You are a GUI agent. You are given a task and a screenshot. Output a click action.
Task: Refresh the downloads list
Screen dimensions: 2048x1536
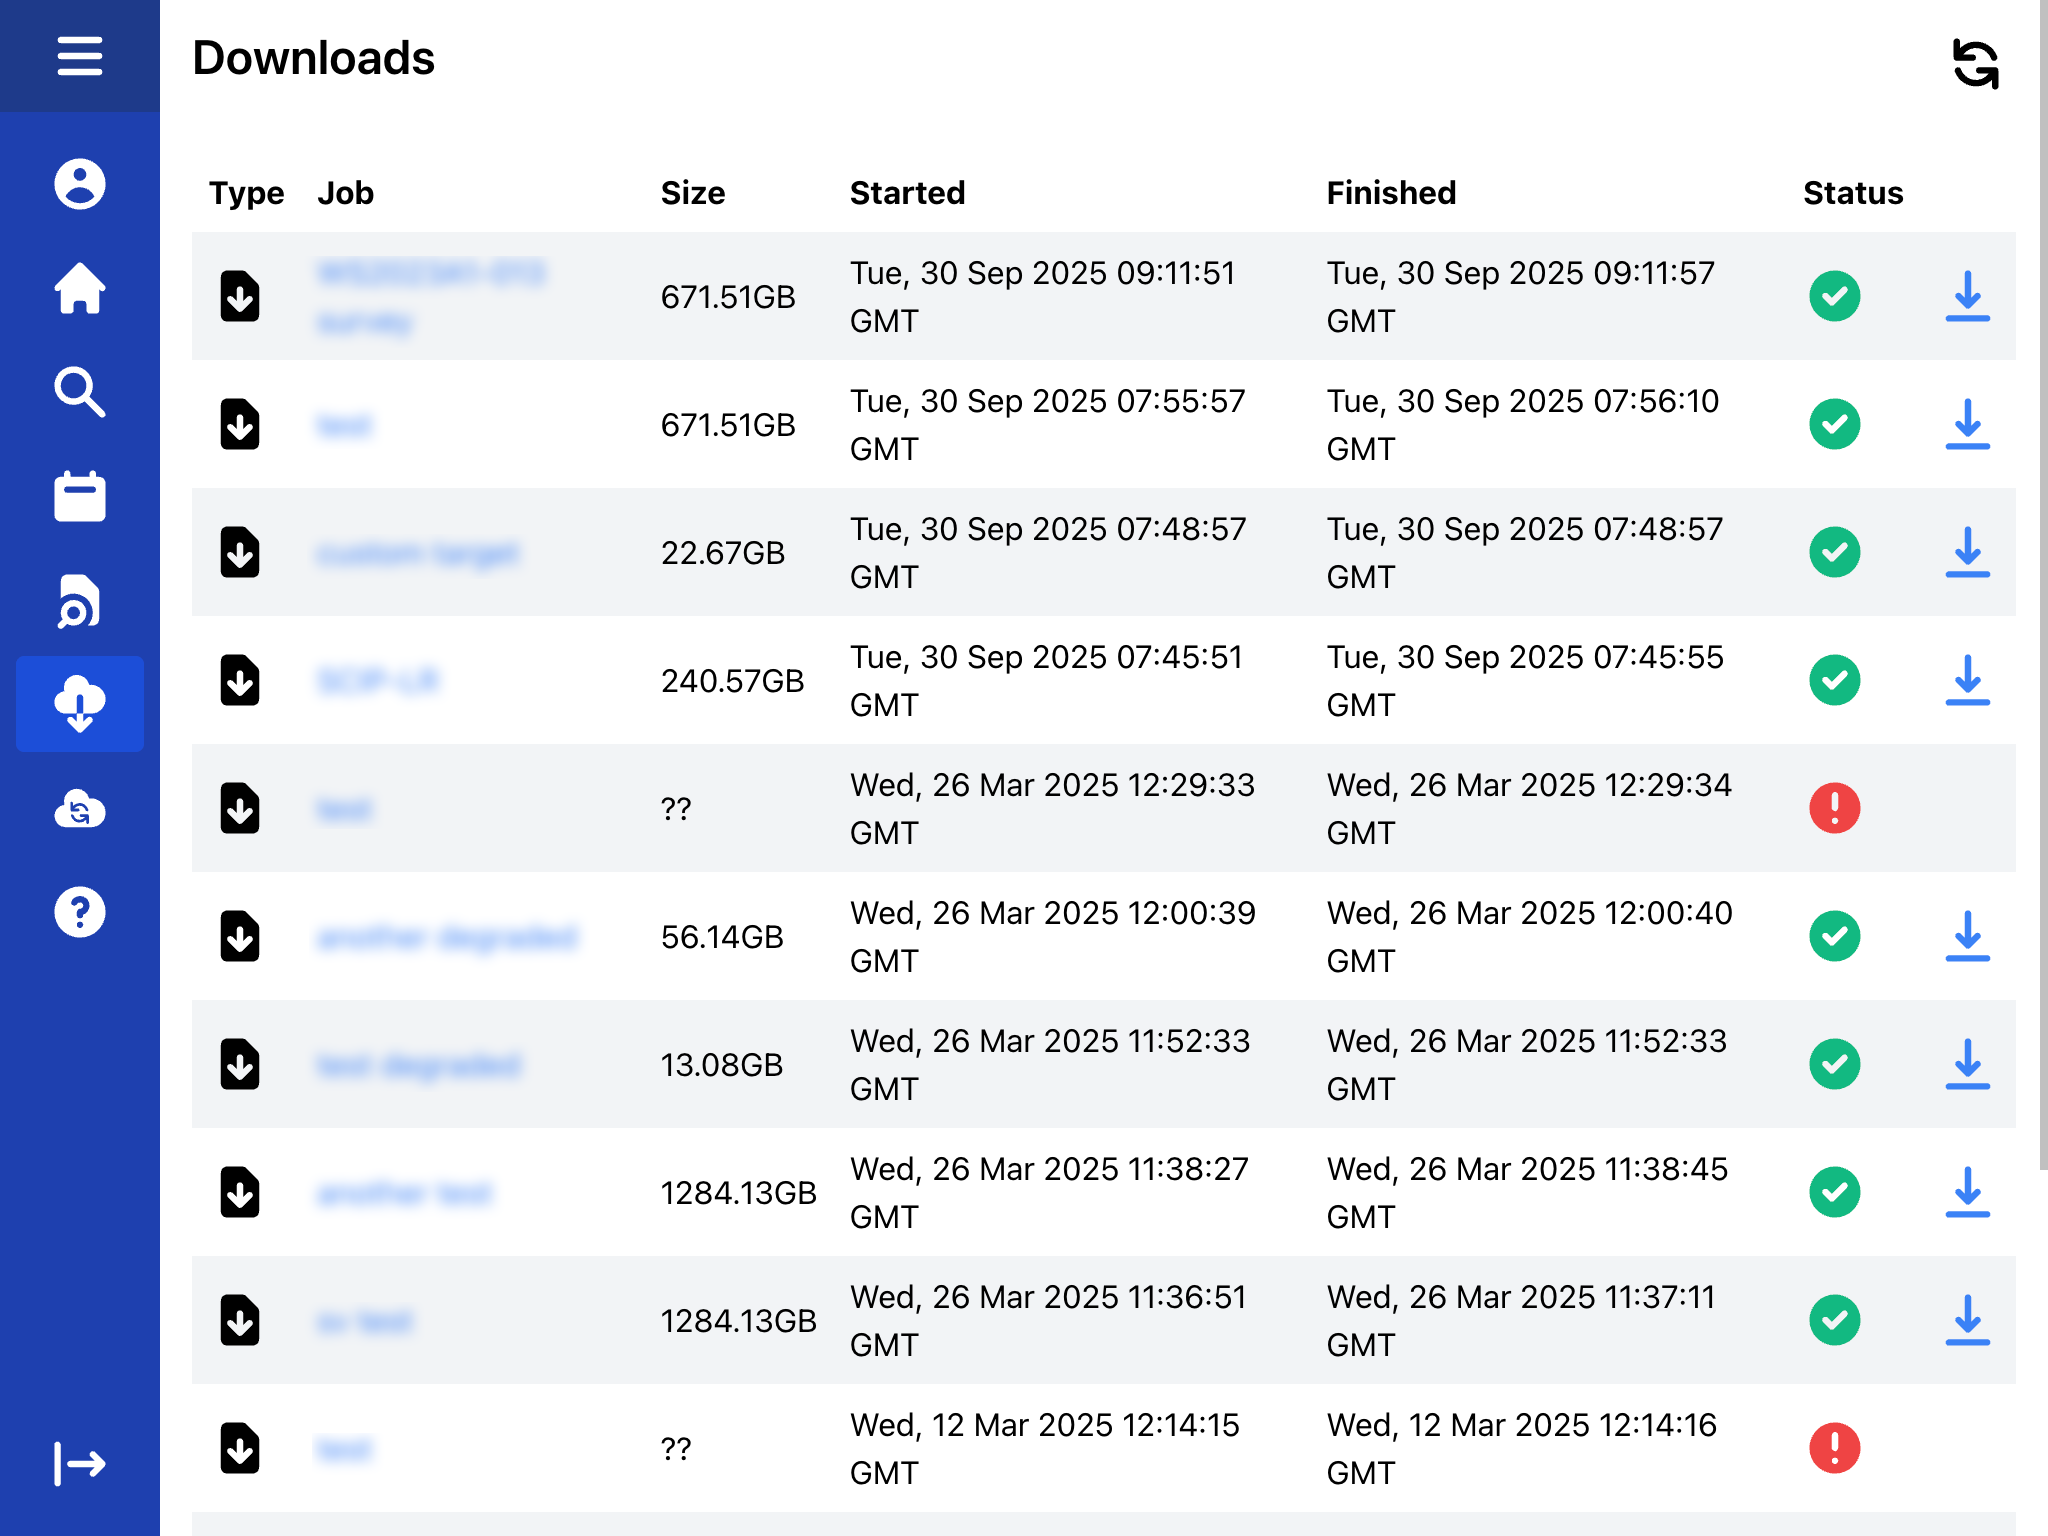tap(1975, 64)
